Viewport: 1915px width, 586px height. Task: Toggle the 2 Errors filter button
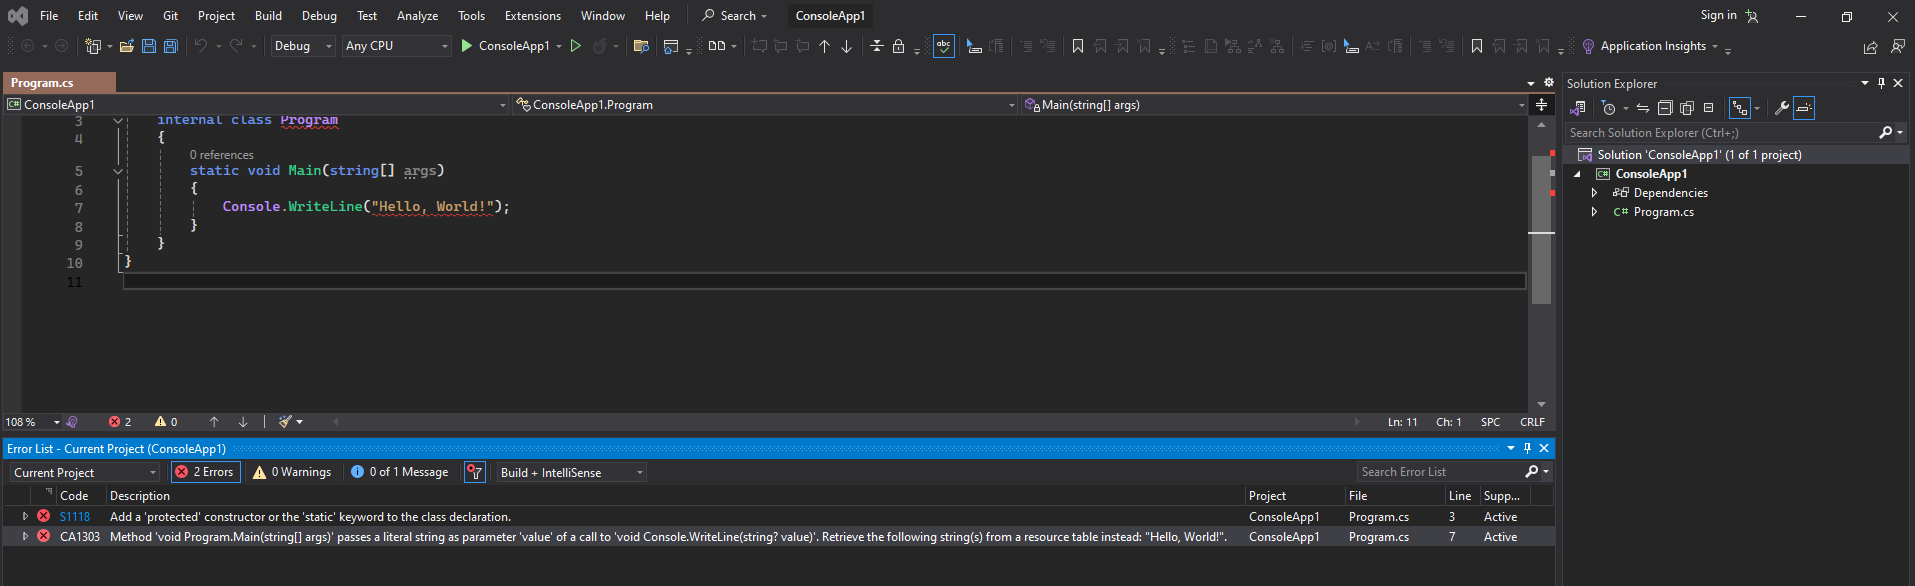point(205,472)
